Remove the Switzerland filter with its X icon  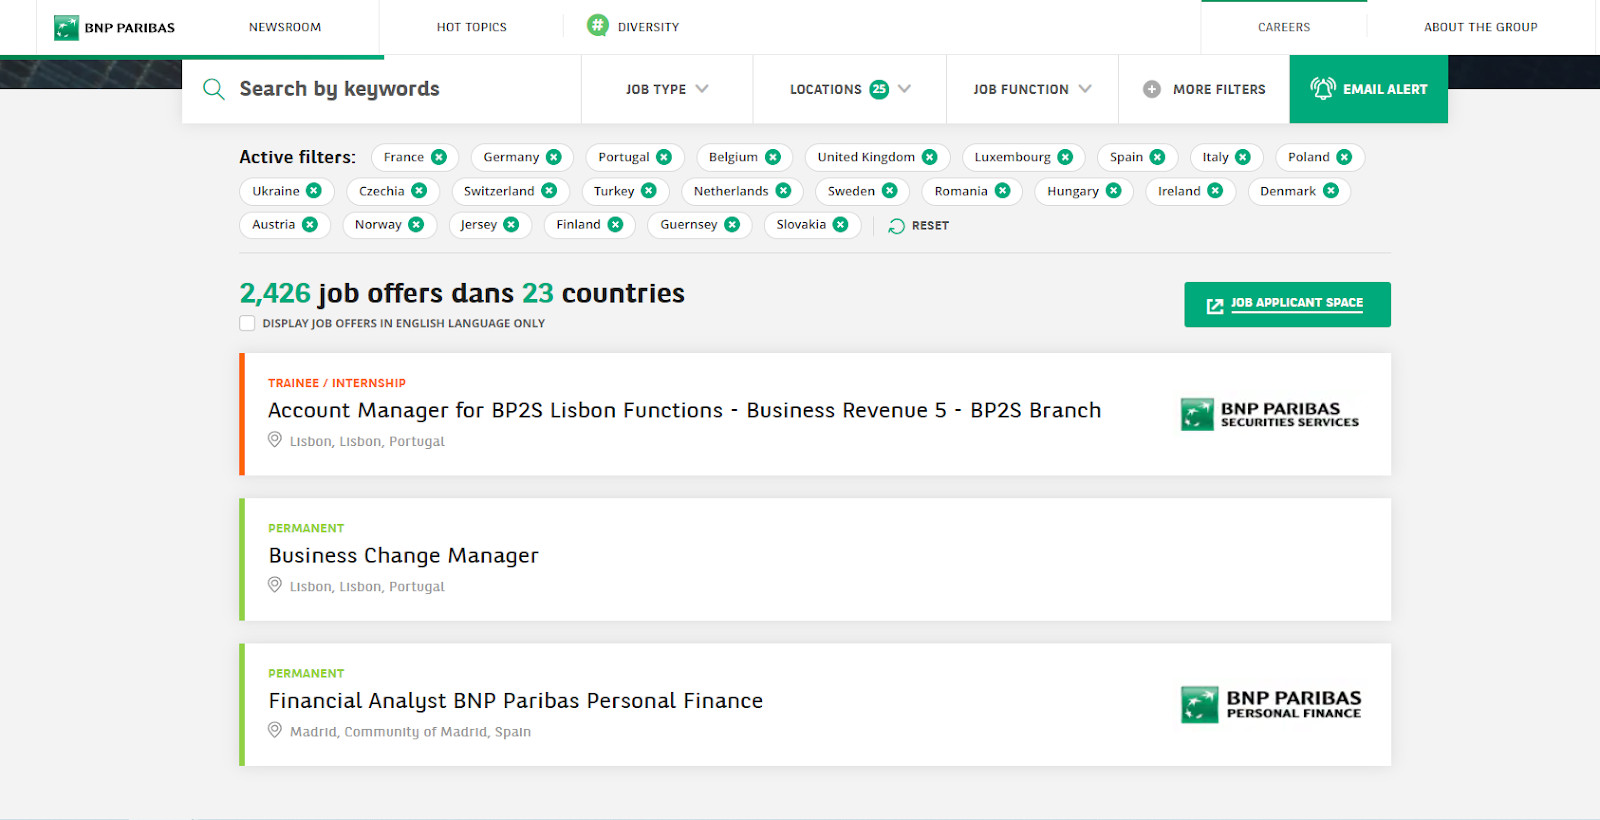click(549, 190)
